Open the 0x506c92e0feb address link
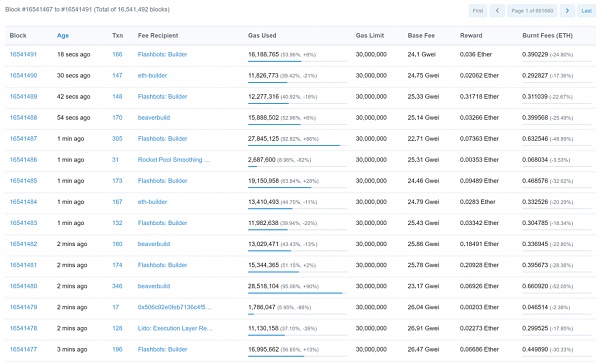 pyautogui.click(x=174, y=307)
